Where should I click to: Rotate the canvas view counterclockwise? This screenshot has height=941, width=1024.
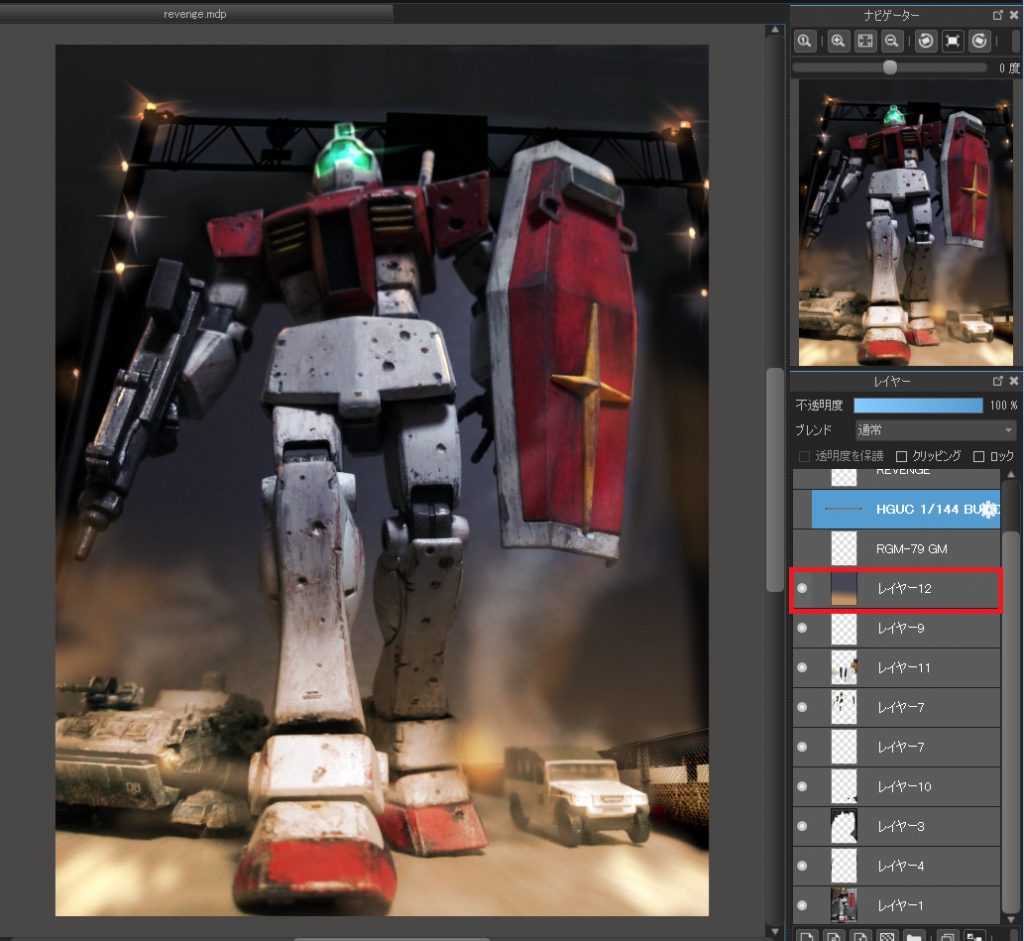(926, 41)
